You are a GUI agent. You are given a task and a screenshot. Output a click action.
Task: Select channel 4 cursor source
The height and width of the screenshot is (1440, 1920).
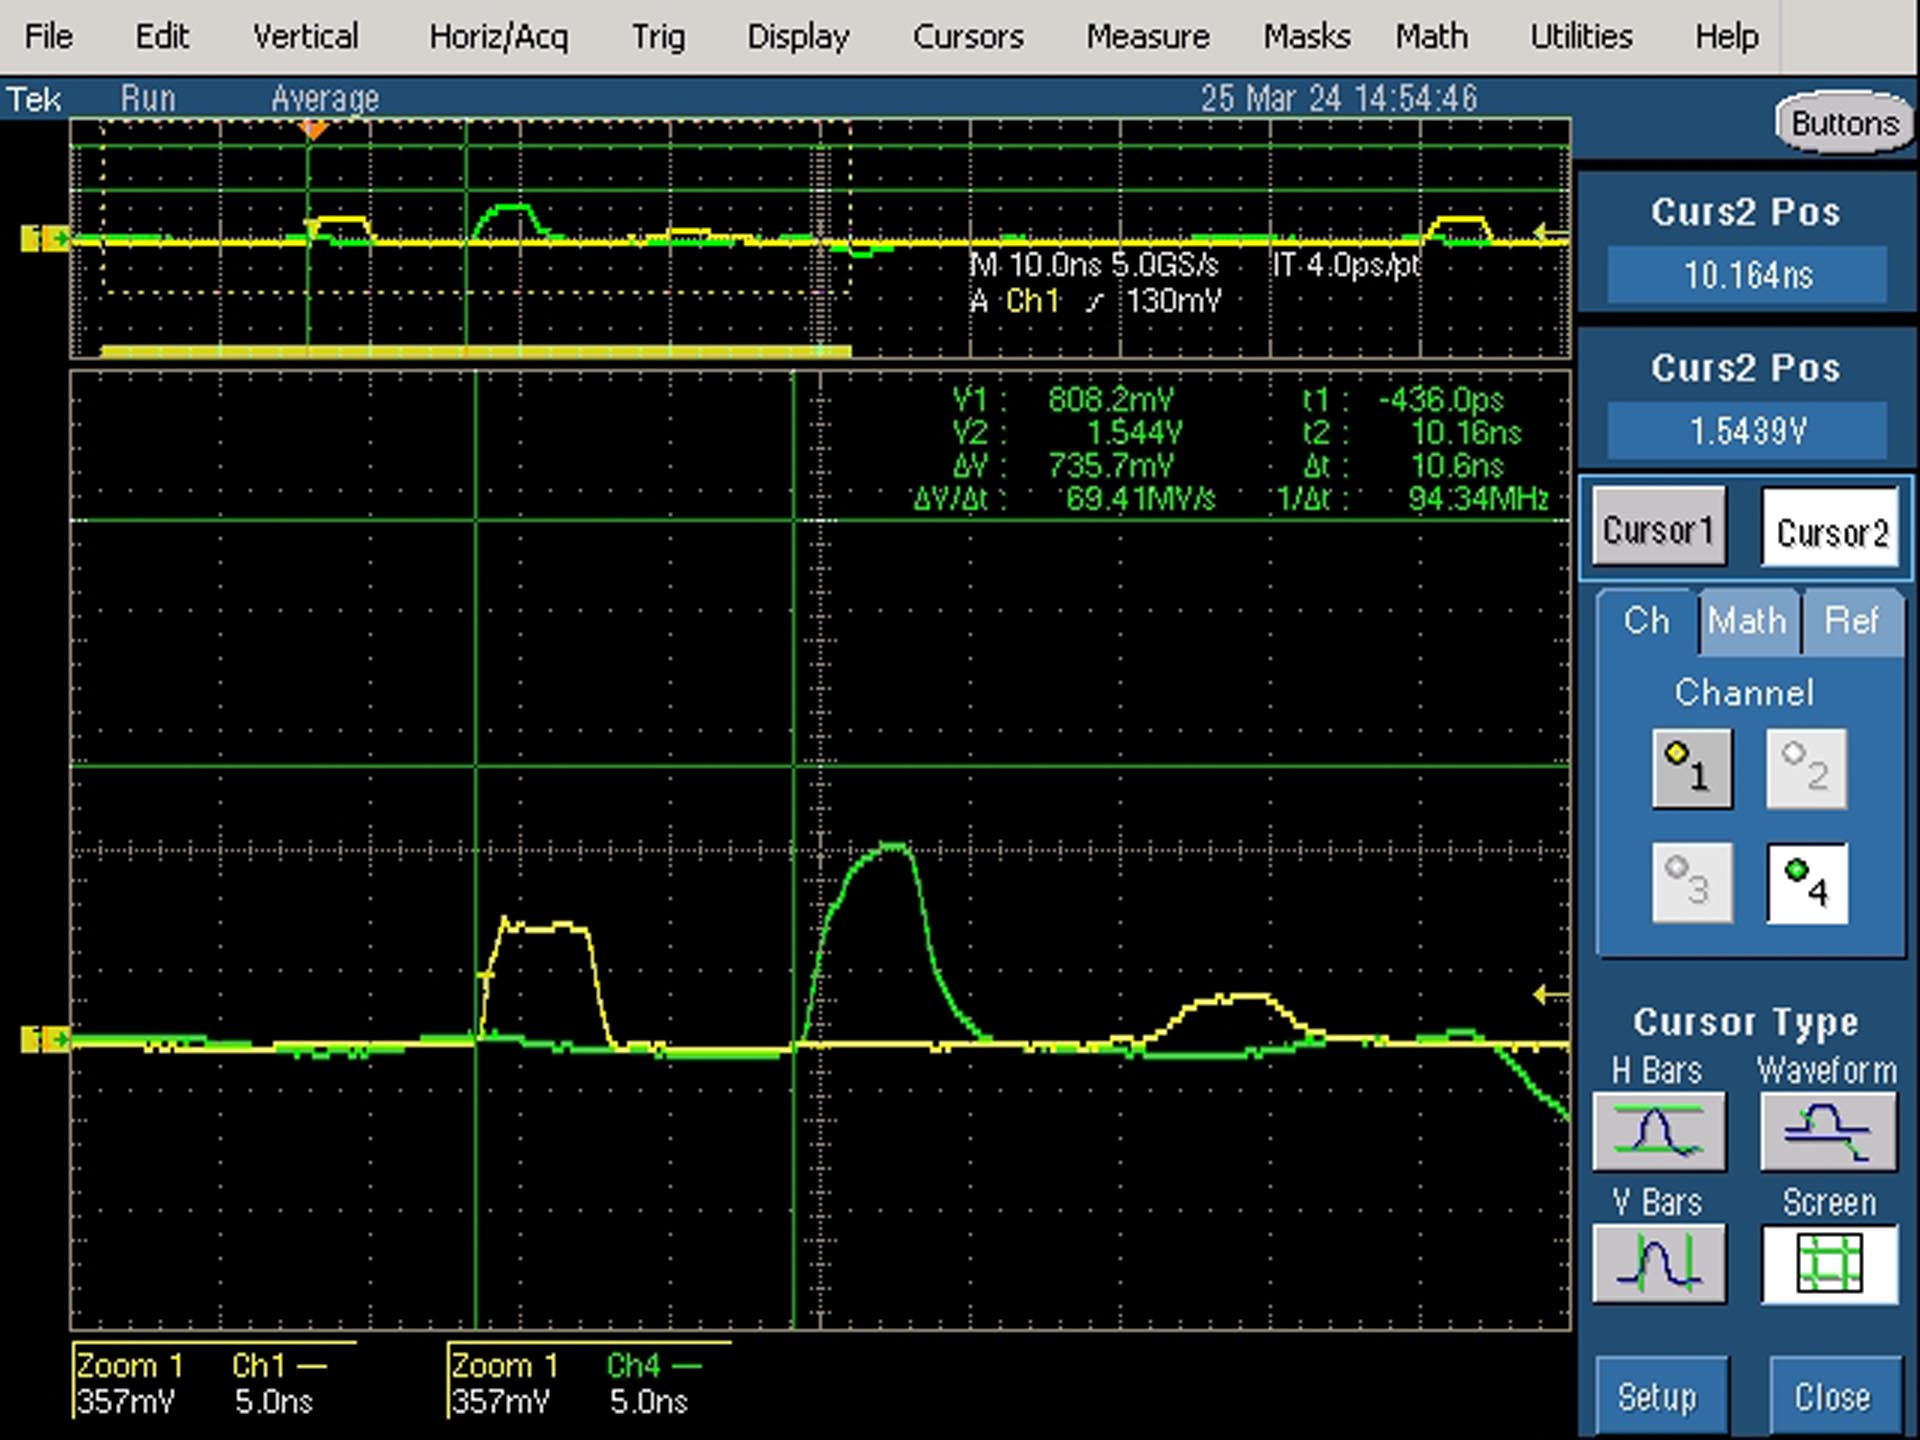pos(1807,883)
